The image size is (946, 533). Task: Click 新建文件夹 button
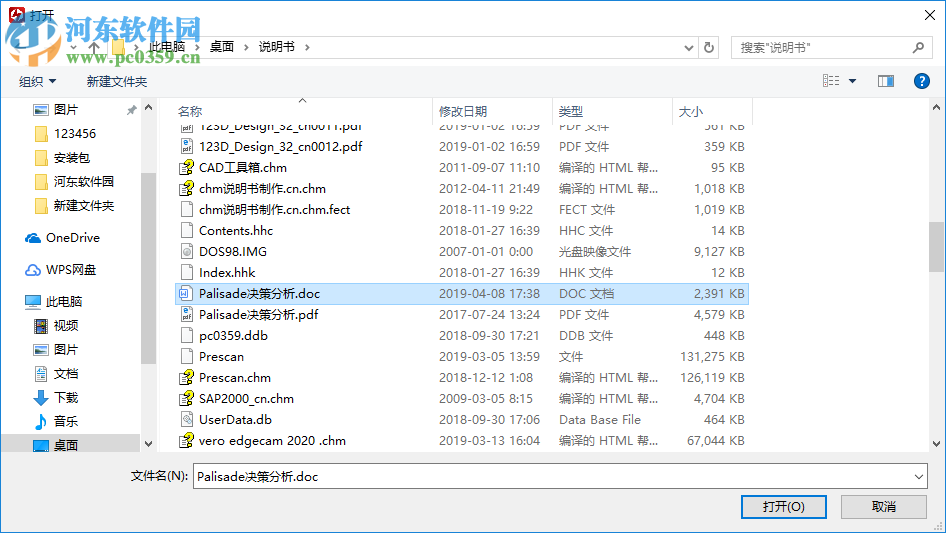116,81
